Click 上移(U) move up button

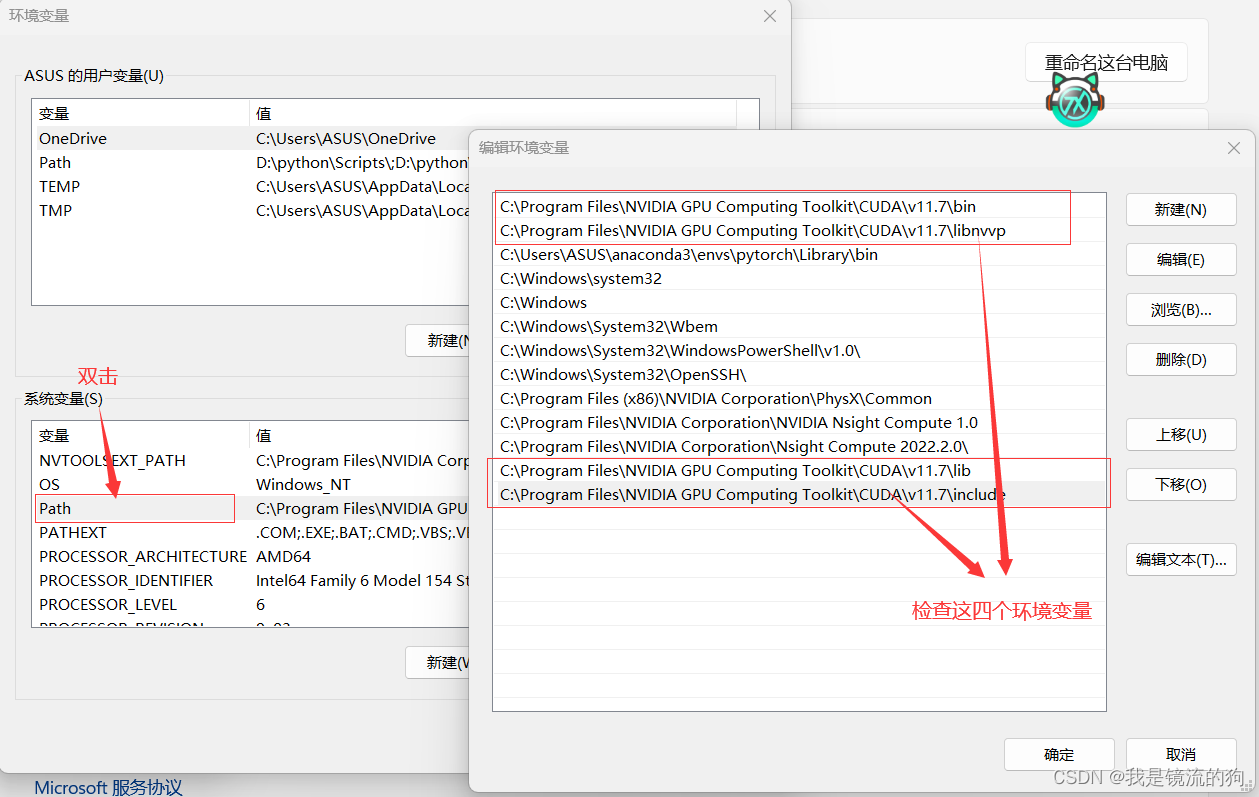1181,435
